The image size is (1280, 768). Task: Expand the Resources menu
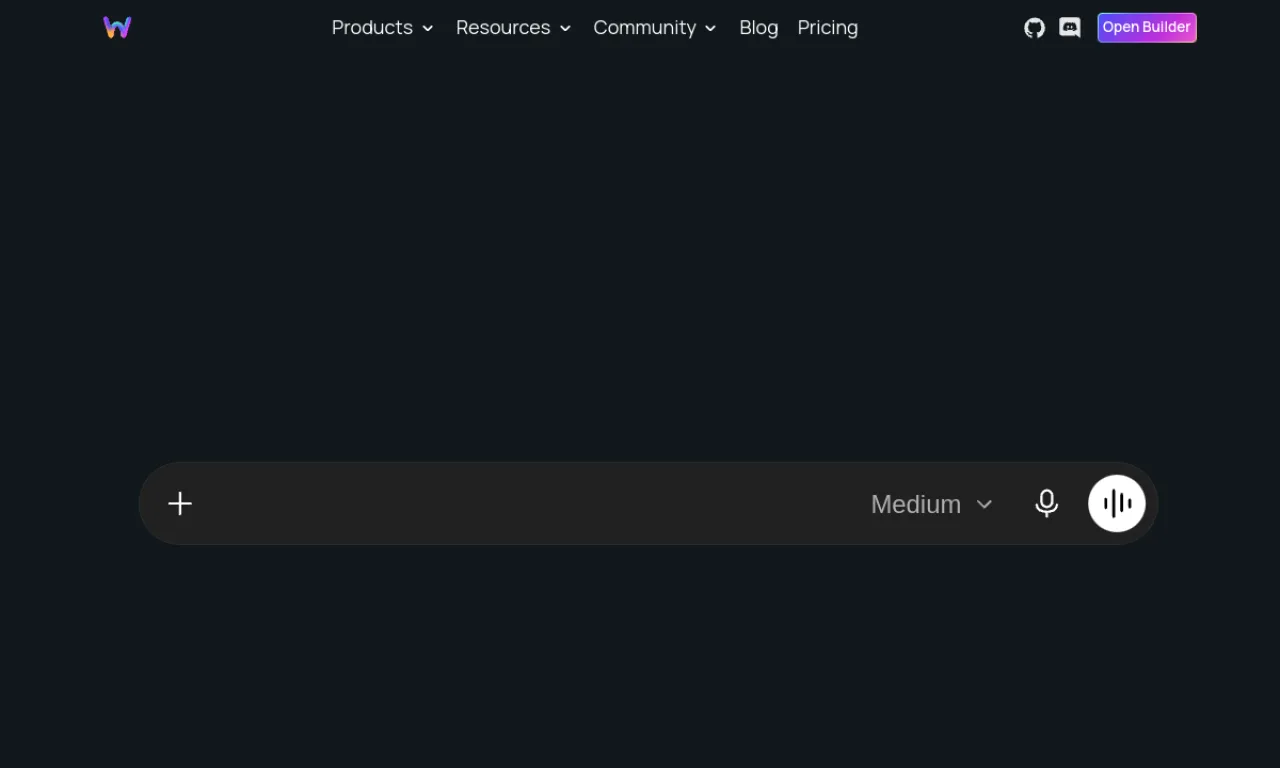(513, 28)
